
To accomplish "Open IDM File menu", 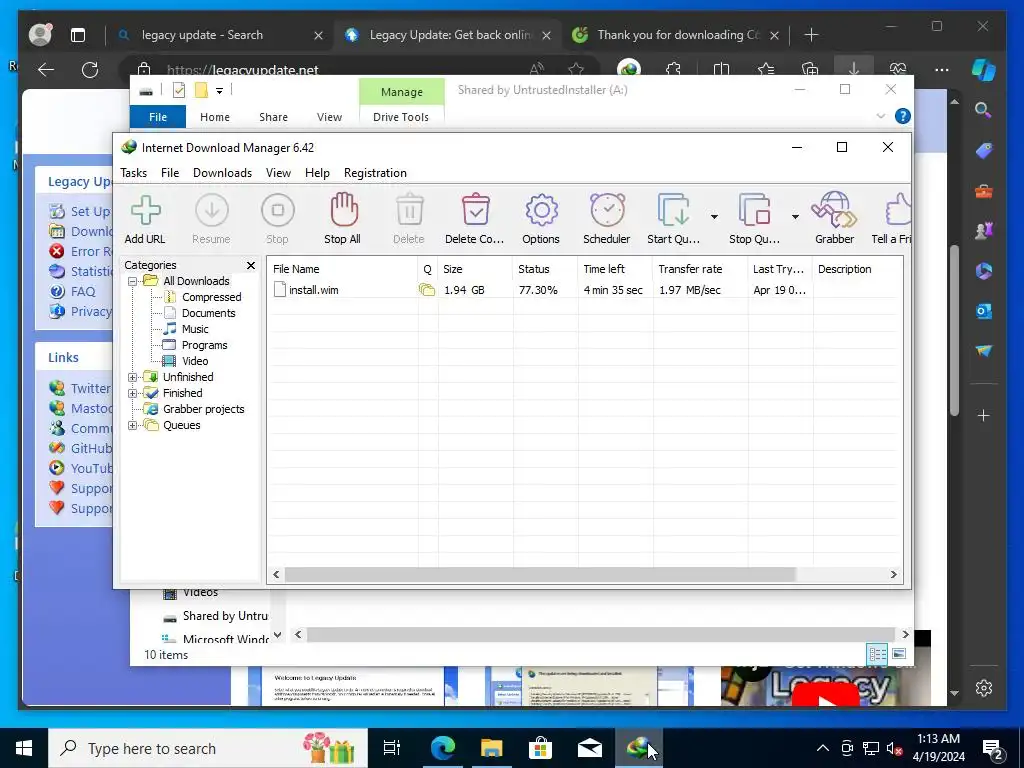I will point(170,173).
